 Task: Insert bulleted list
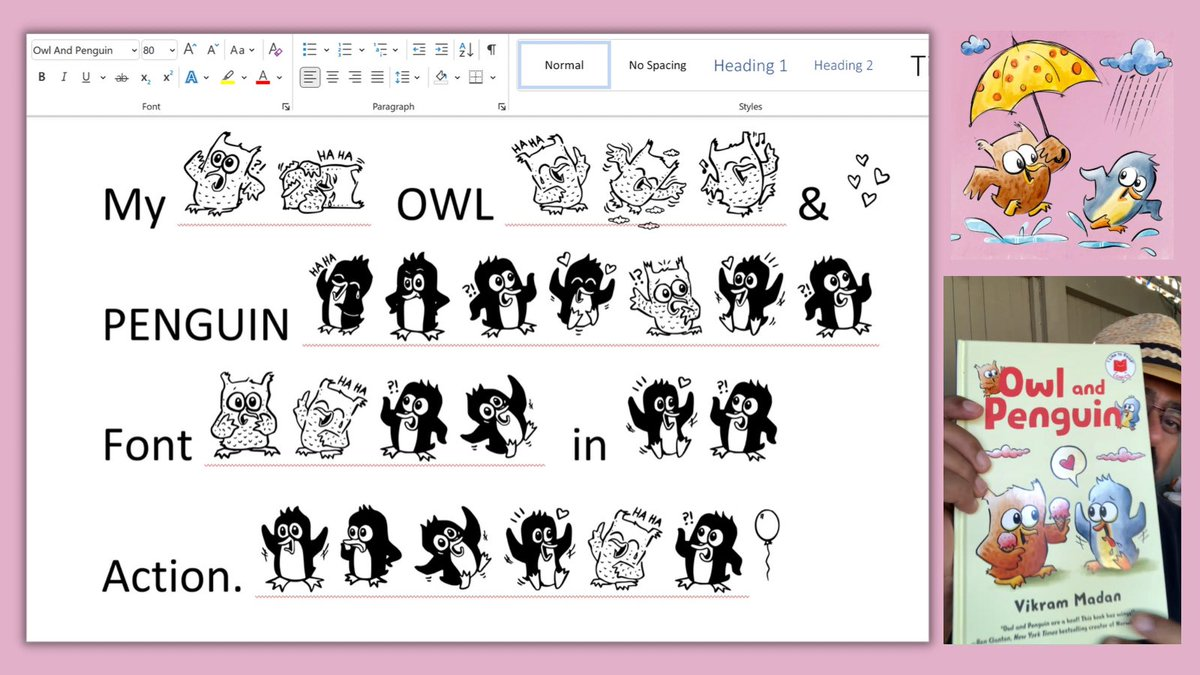310,49
